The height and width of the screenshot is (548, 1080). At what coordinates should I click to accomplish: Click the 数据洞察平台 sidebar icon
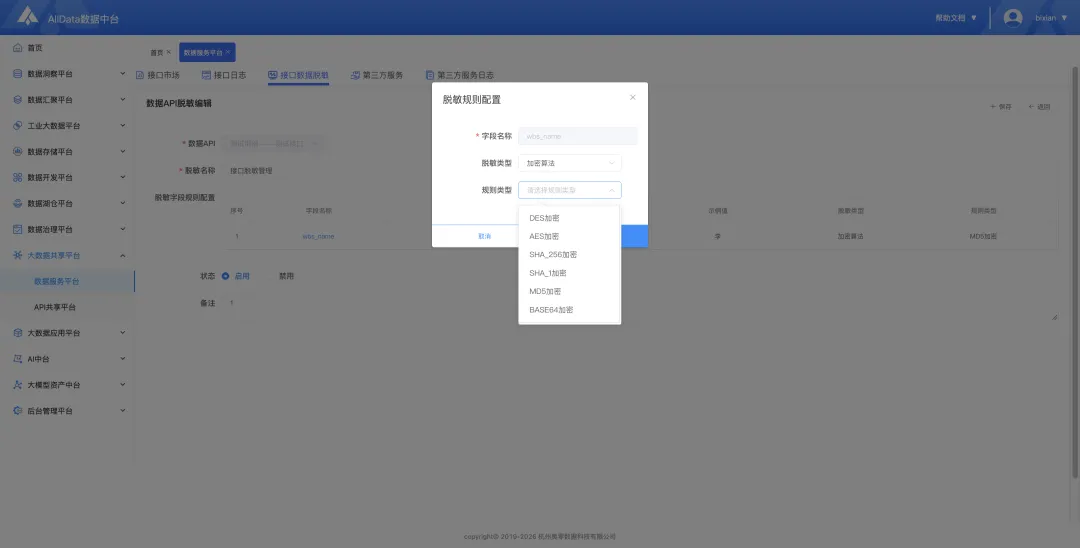18,74
